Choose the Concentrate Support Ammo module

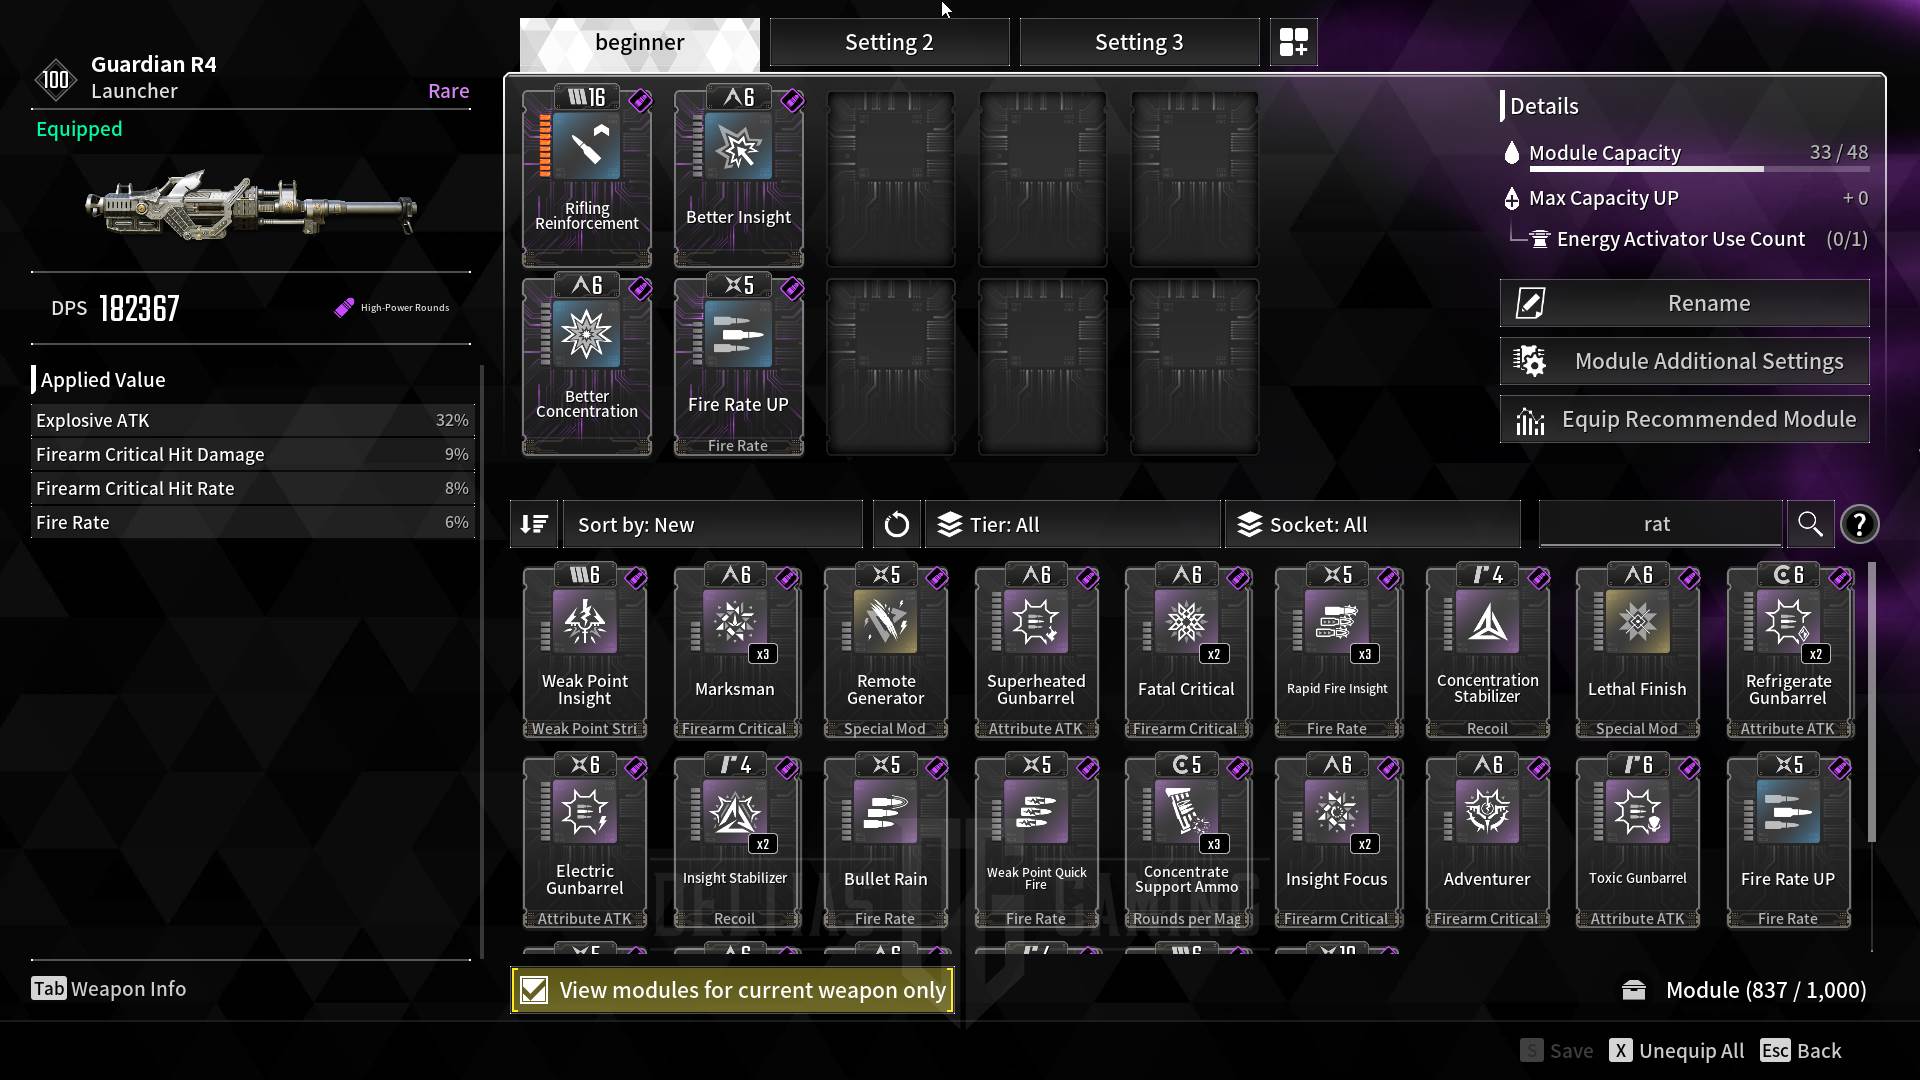tap(1187, 841)
